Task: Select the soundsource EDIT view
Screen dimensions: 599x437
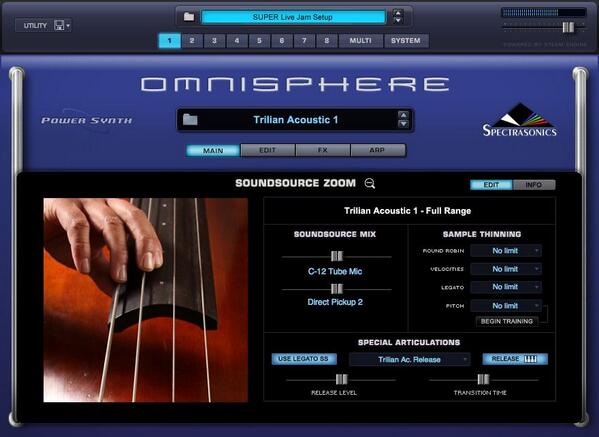Action: pyautogui.click(x=491, y=185)
